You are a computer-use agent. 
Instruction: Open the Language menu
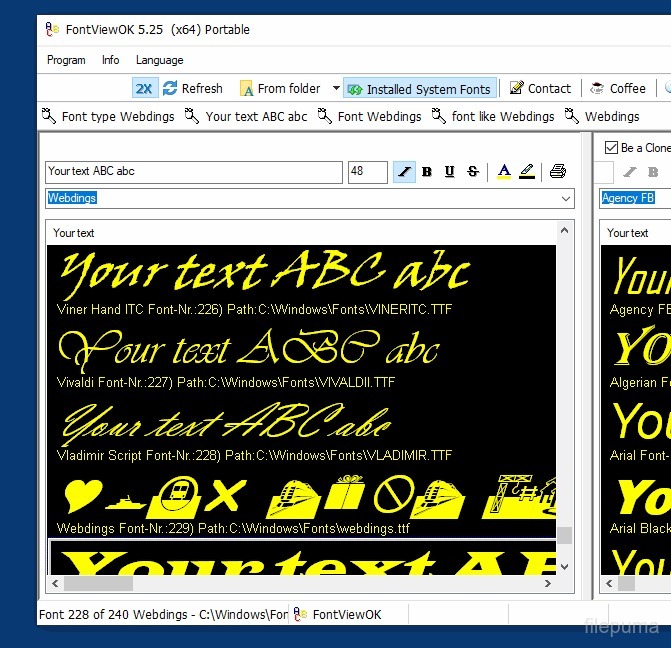point(160,60)
